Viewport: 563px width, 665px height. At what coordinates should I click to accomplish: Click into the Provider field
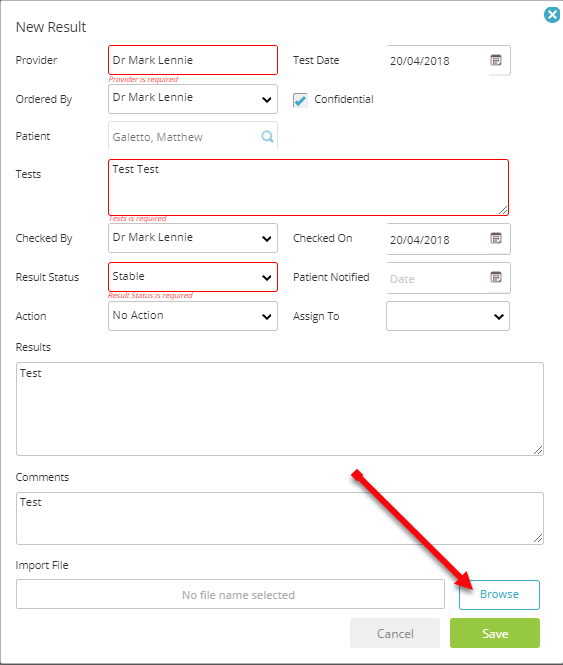(x=193, y=60)
